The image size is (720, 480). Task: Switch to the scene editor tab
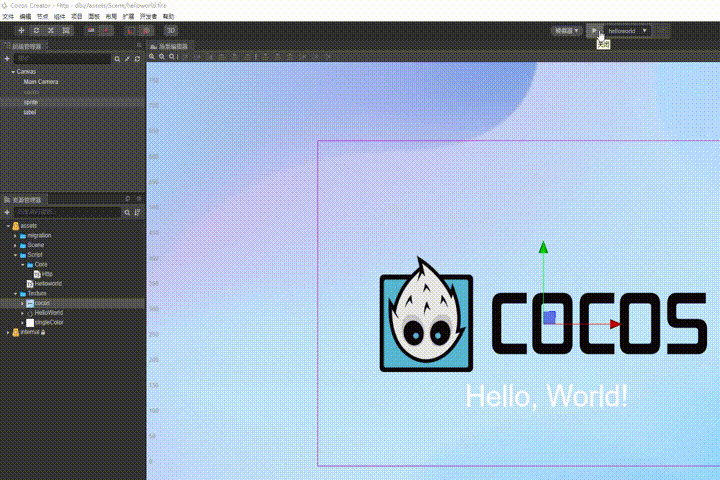(x=169, y=46)
